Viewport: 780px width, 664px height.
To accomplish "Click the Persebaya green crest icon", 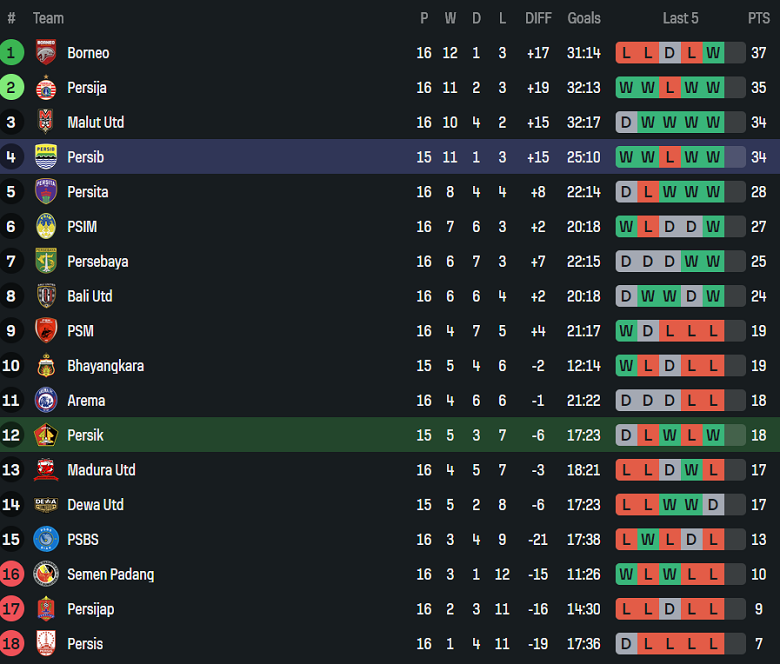I will coord(45,261).
